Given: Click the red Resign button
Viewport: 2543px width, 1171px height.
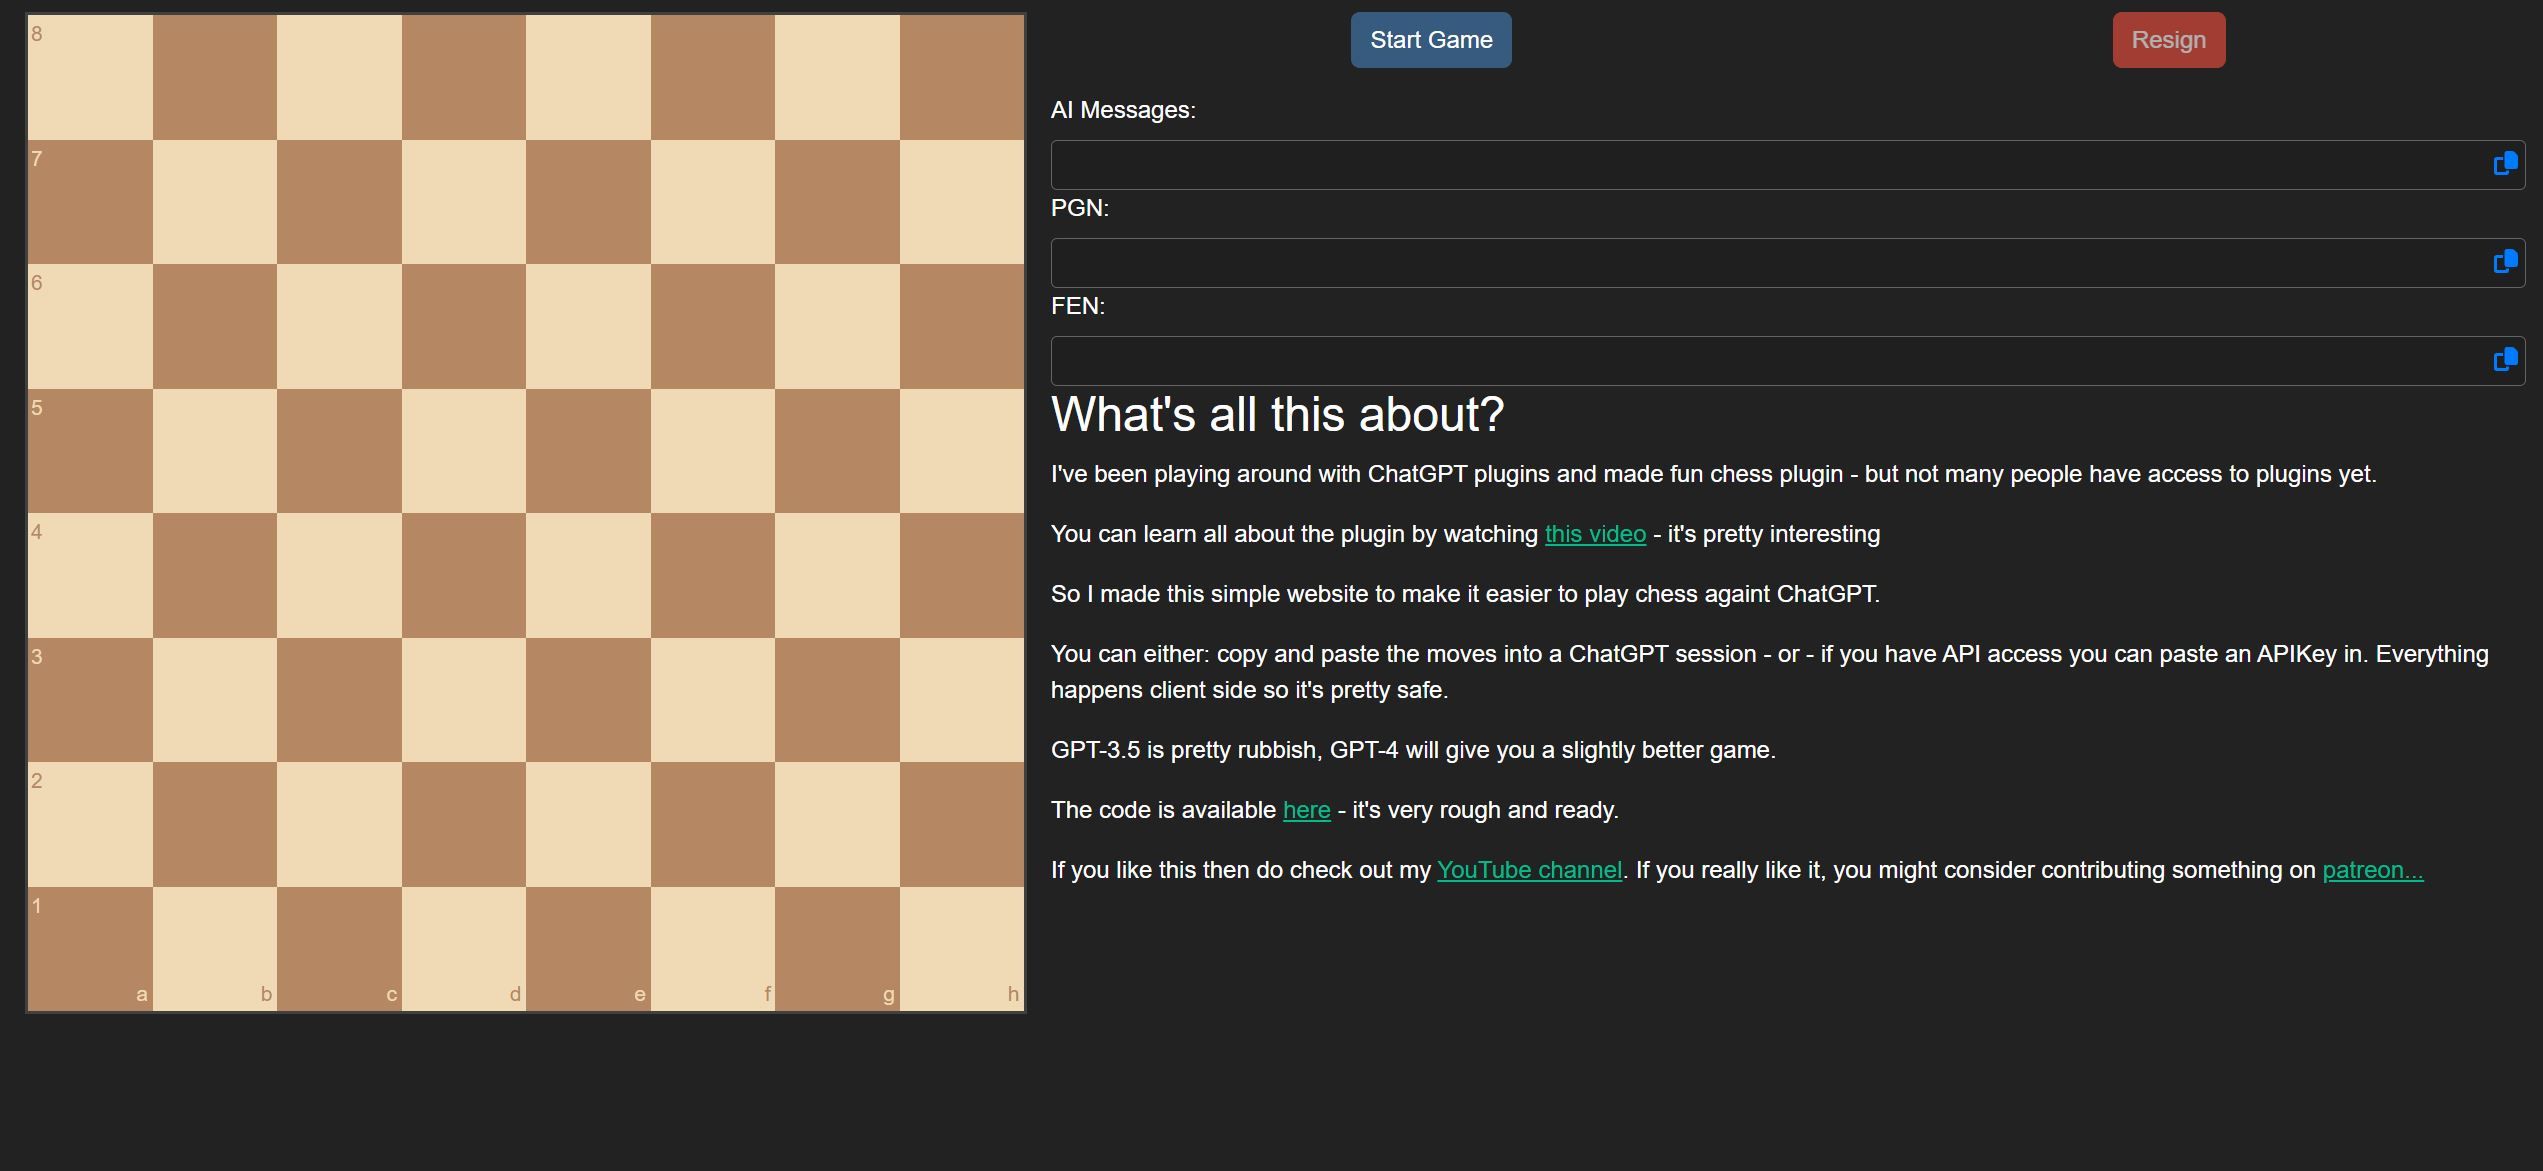Looking at the screenshot, I should coord(2169,40).
